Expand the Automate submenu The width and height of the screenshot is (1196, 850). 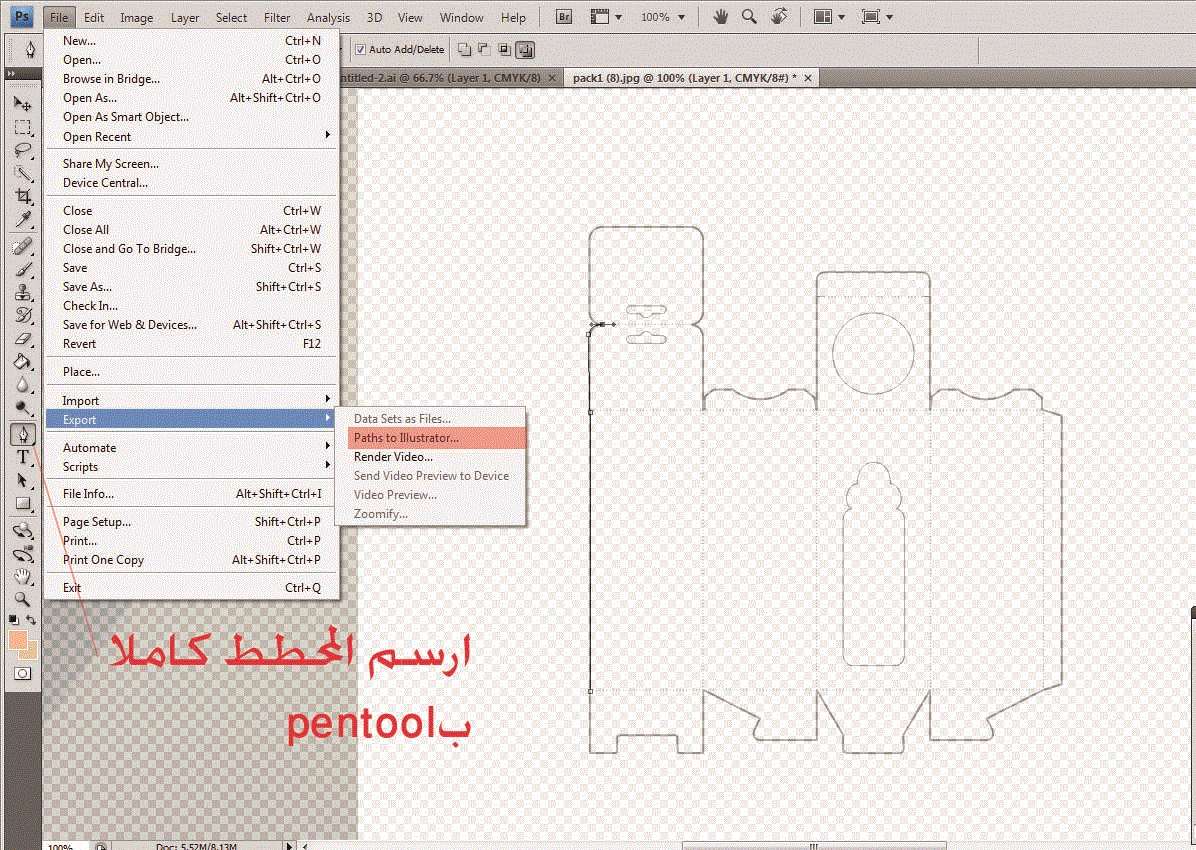click(x=191, y=448)
